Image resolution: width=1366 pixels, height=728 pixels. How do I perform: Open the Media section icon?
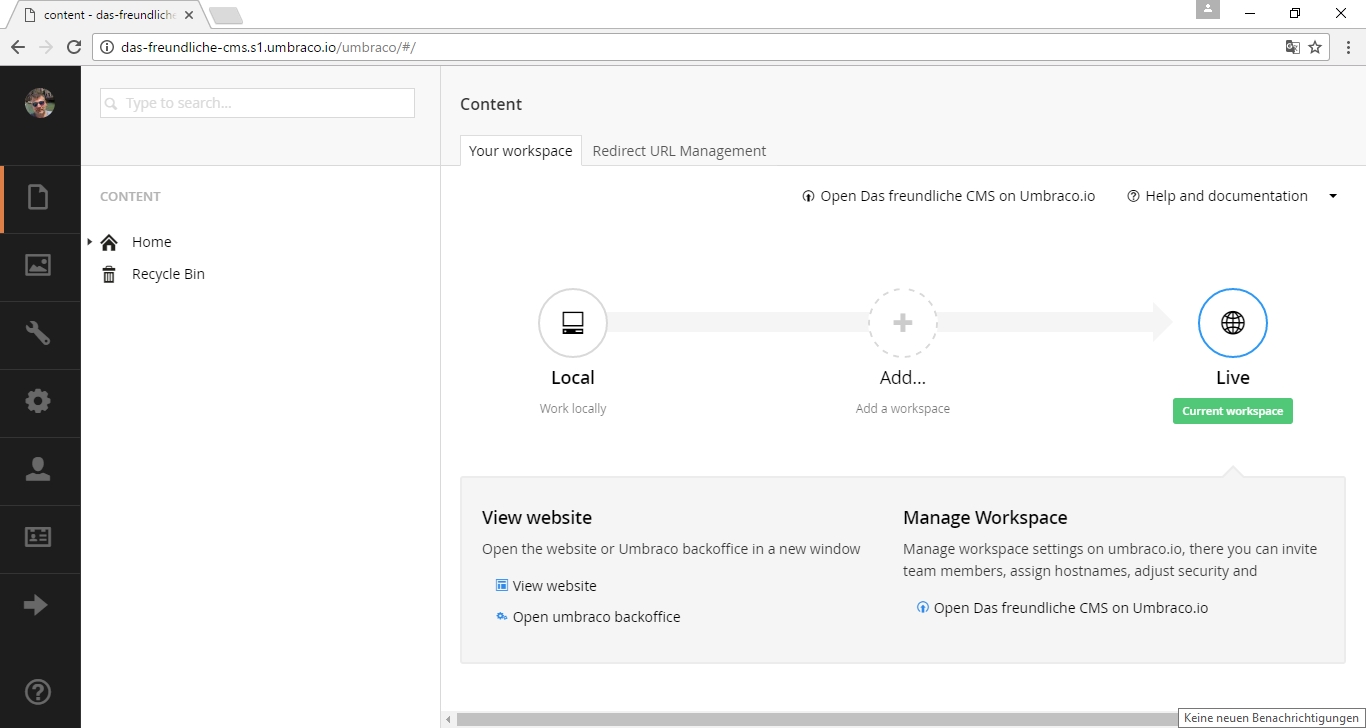(x=38, y=266)
